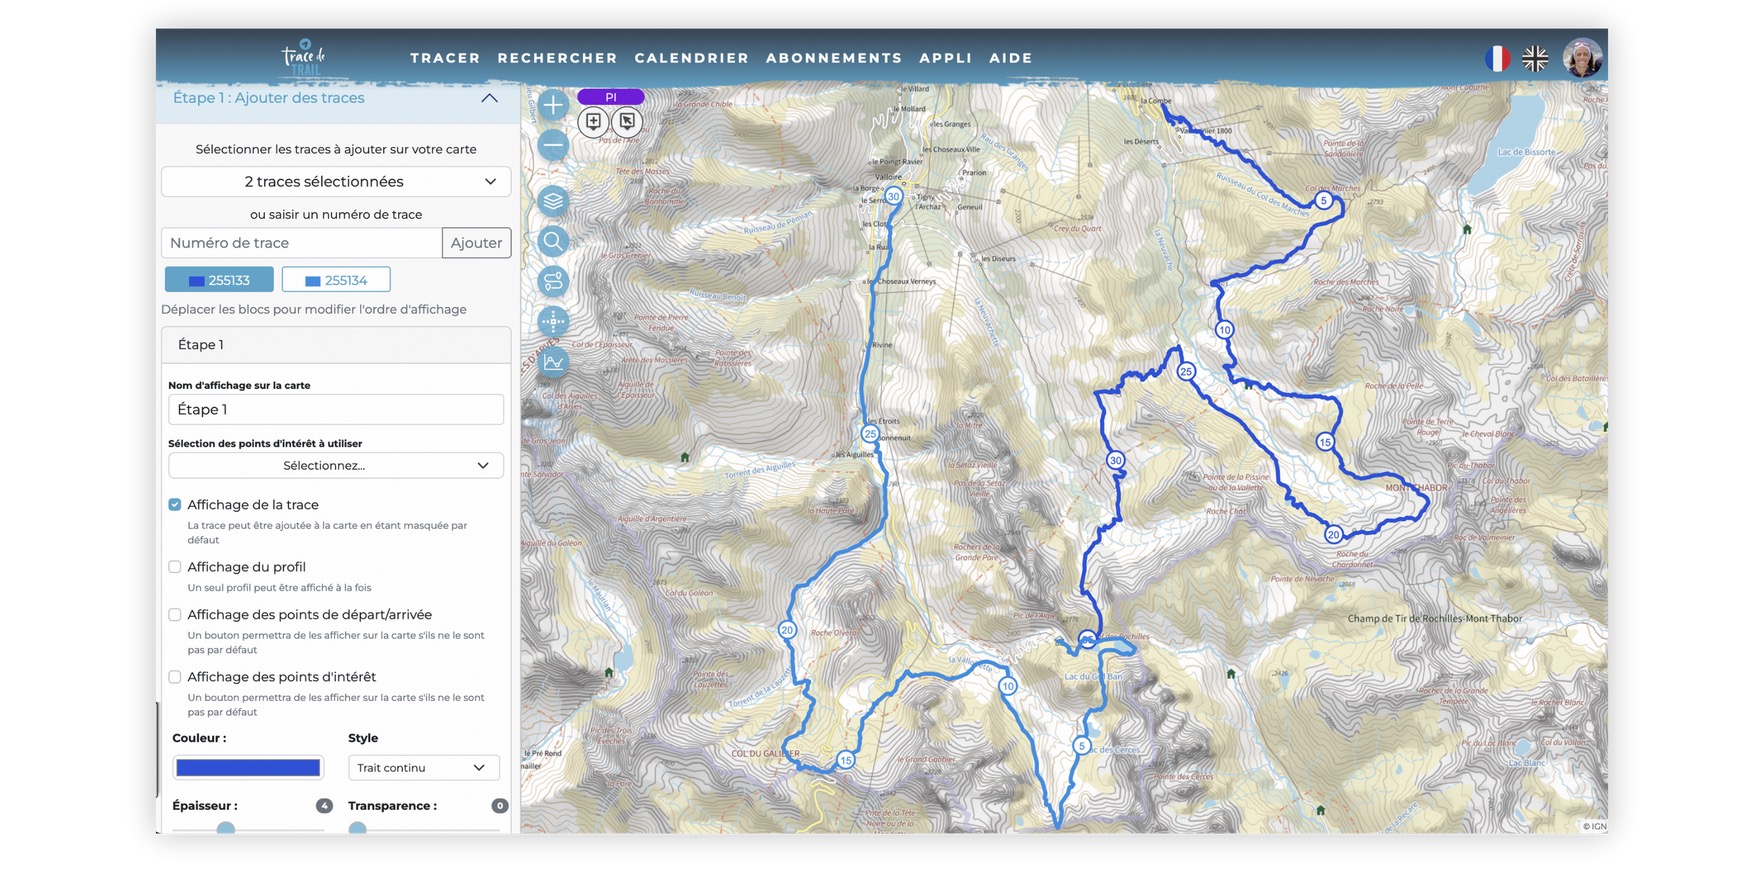Zoom out of the map
This screenshot has width=1760, height=884.
(553, 146)
